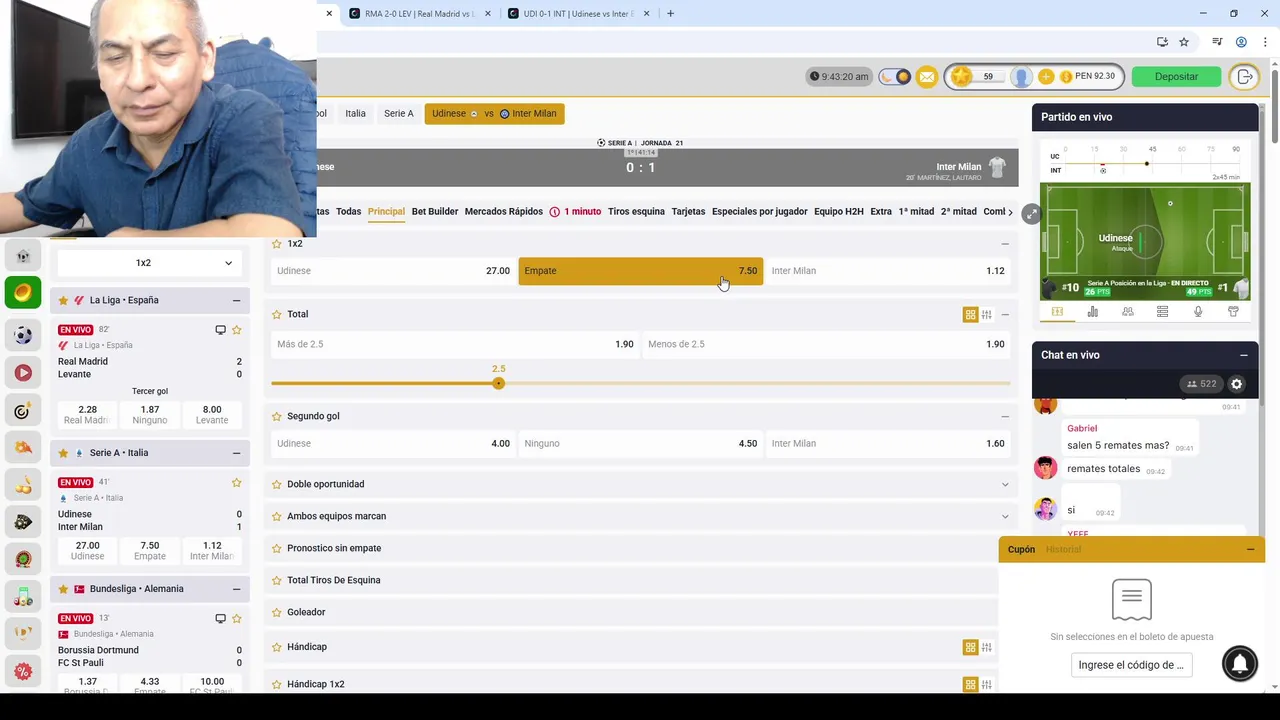Open Total market sliders filter icon

coord(987,315)
